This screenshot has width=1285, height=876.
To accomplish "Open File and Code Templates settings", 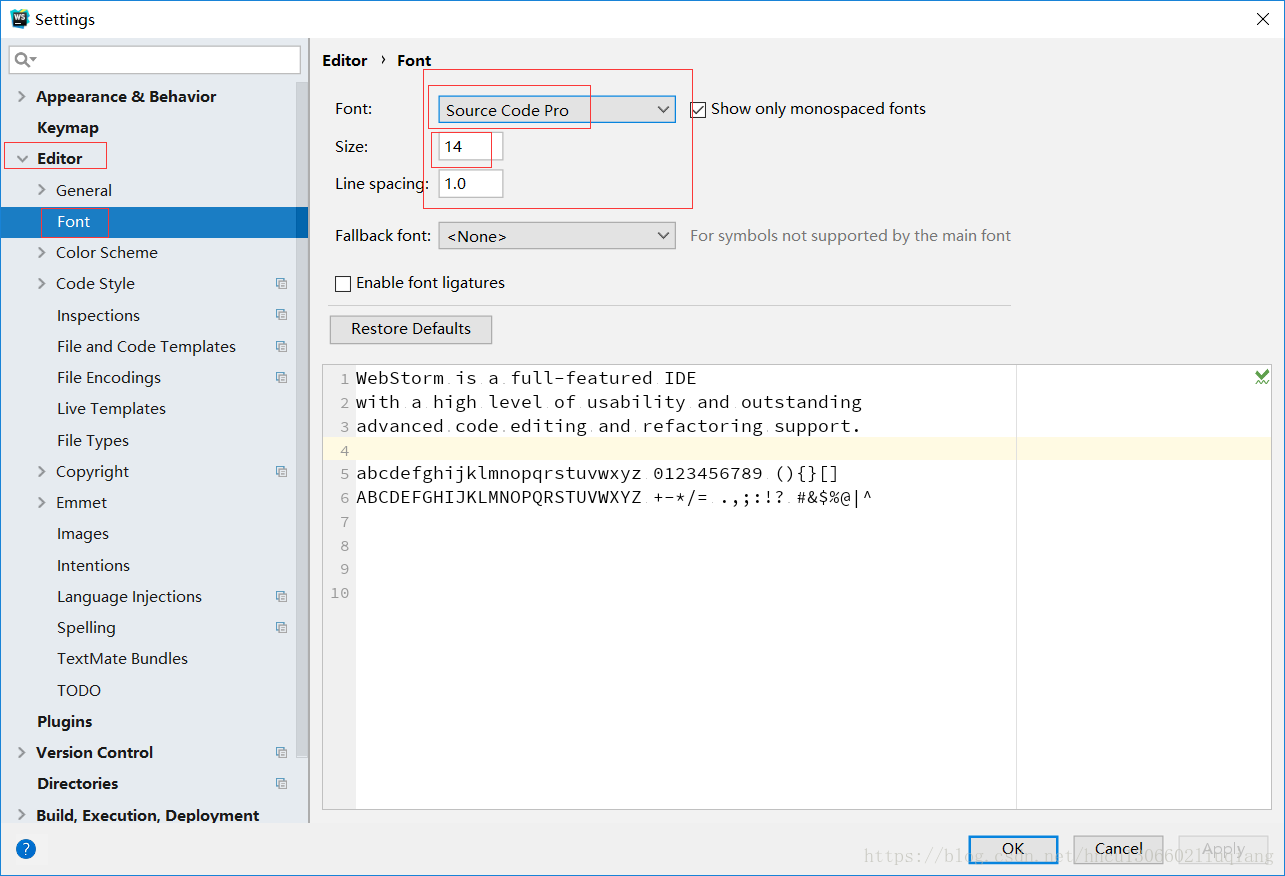I will 146,346.
